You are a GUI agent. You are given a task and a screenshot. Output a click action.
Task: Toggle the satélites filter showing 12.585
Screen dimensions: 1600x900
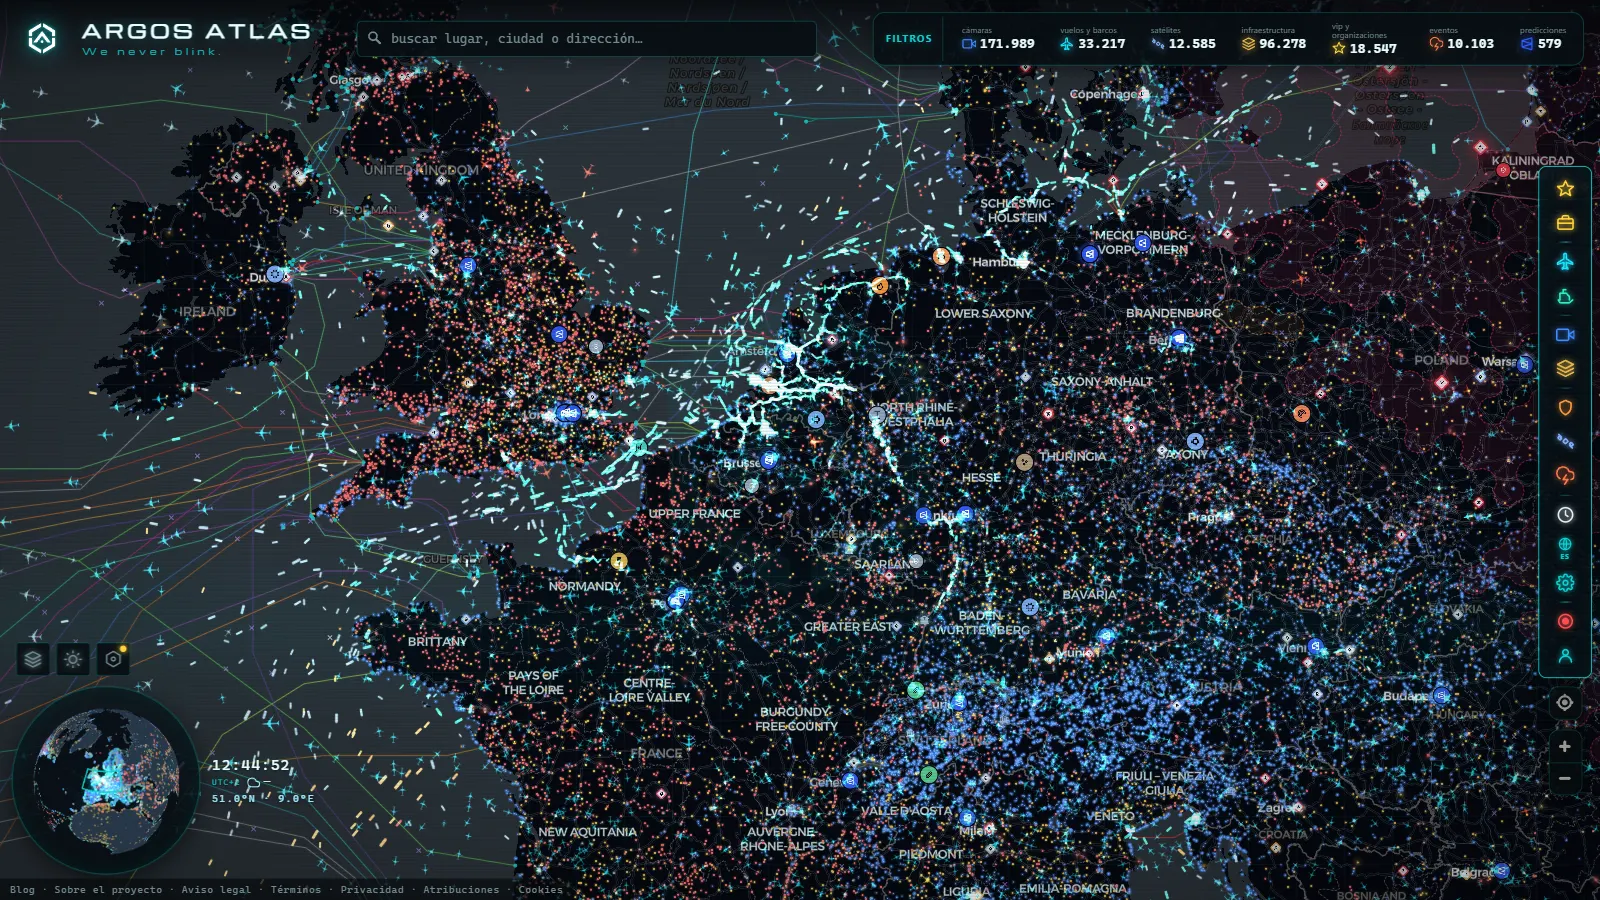click(x=1183, y=39)
